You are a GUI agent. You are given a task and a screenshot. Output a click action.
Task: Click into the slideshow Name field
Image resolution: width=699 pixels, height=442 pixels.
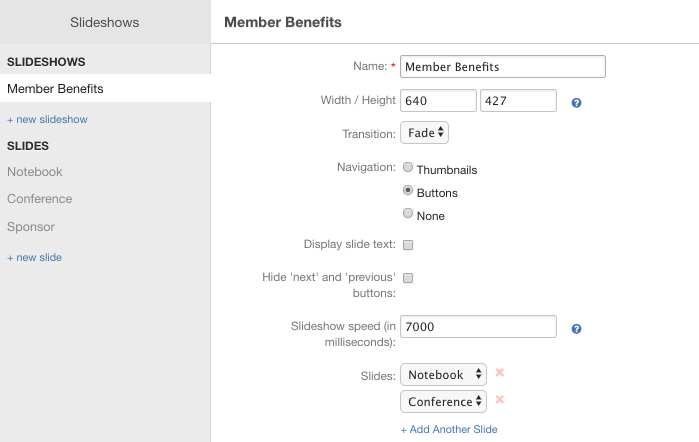pyautogui.click(x=503, y=67)
